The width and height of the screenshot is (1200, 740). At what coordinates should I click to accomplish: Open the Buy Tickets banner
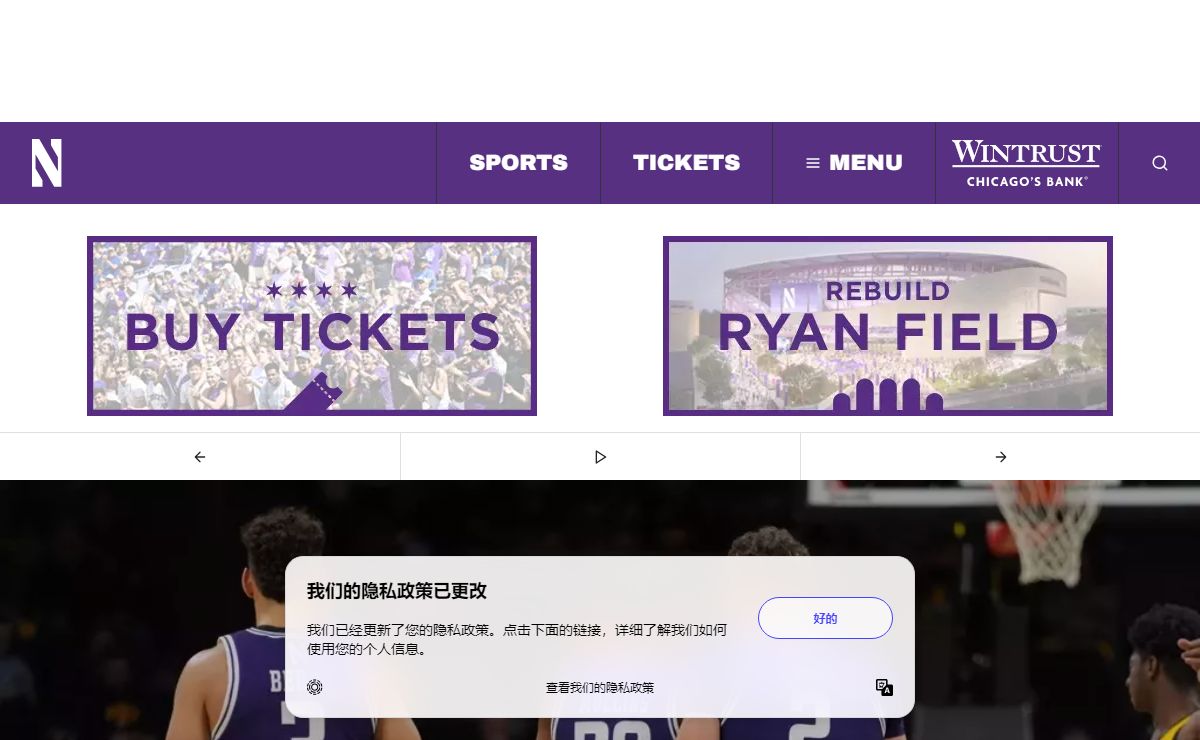pos(312,326)
